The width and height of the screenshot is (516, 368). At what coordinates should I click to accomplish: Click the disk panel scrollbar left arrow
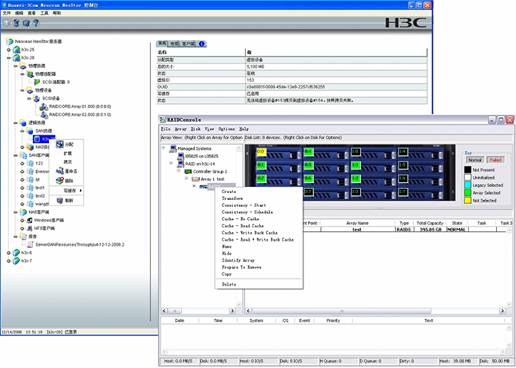click(x=248, y=311)
